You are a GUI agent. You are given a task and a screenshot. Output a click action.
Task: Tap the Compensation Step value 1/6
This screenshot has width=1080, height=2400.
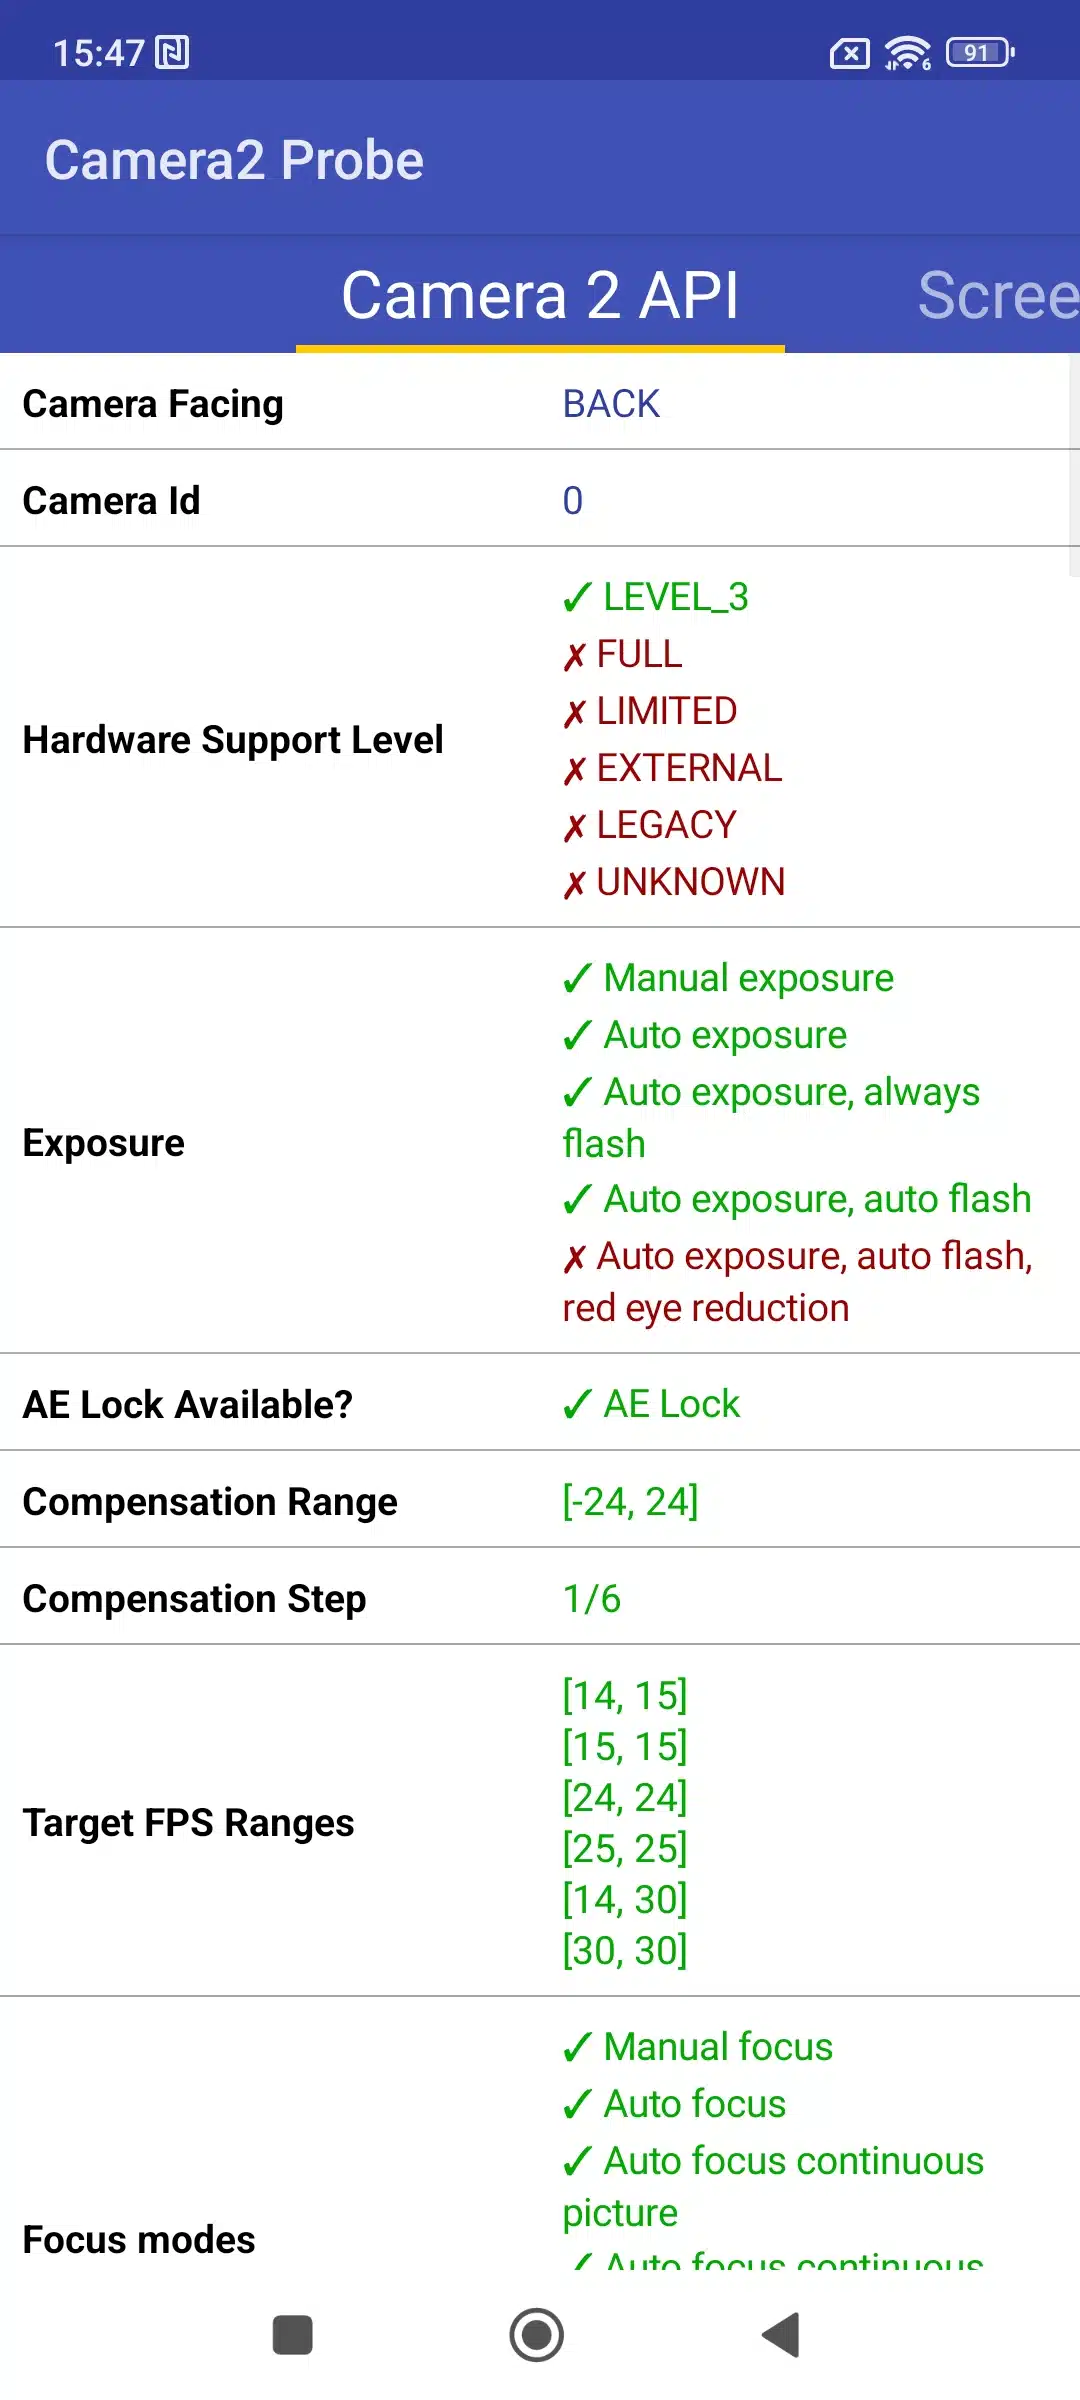click(x=592, y=1598)
